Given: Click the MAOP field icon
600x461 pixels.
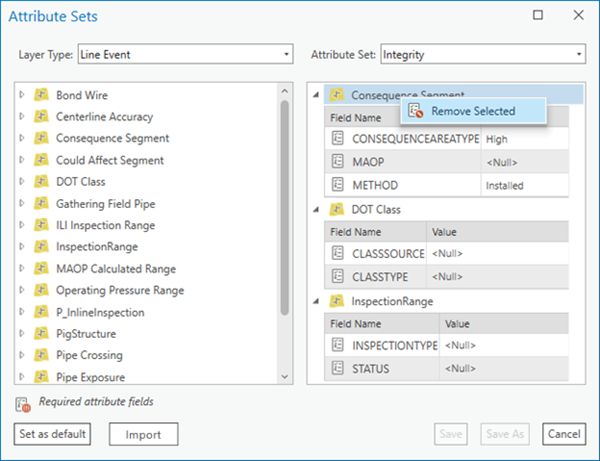Looking at the screenshot, I should [337, 162].
